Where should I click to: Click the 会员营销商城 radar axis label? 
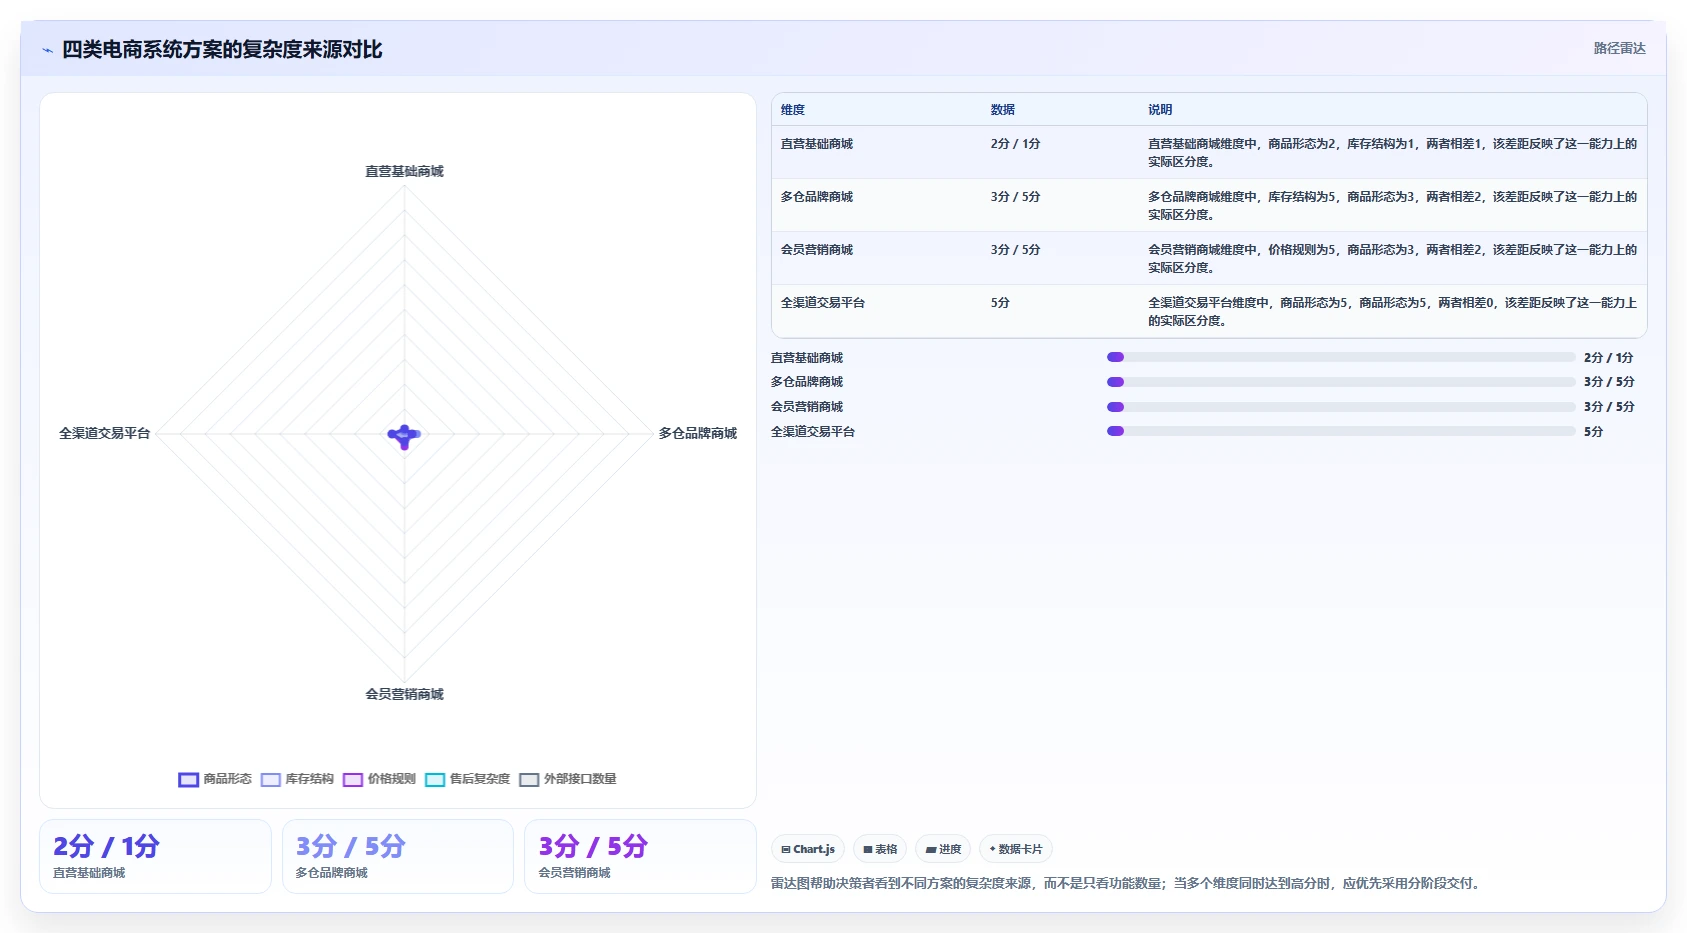point(404,695)
